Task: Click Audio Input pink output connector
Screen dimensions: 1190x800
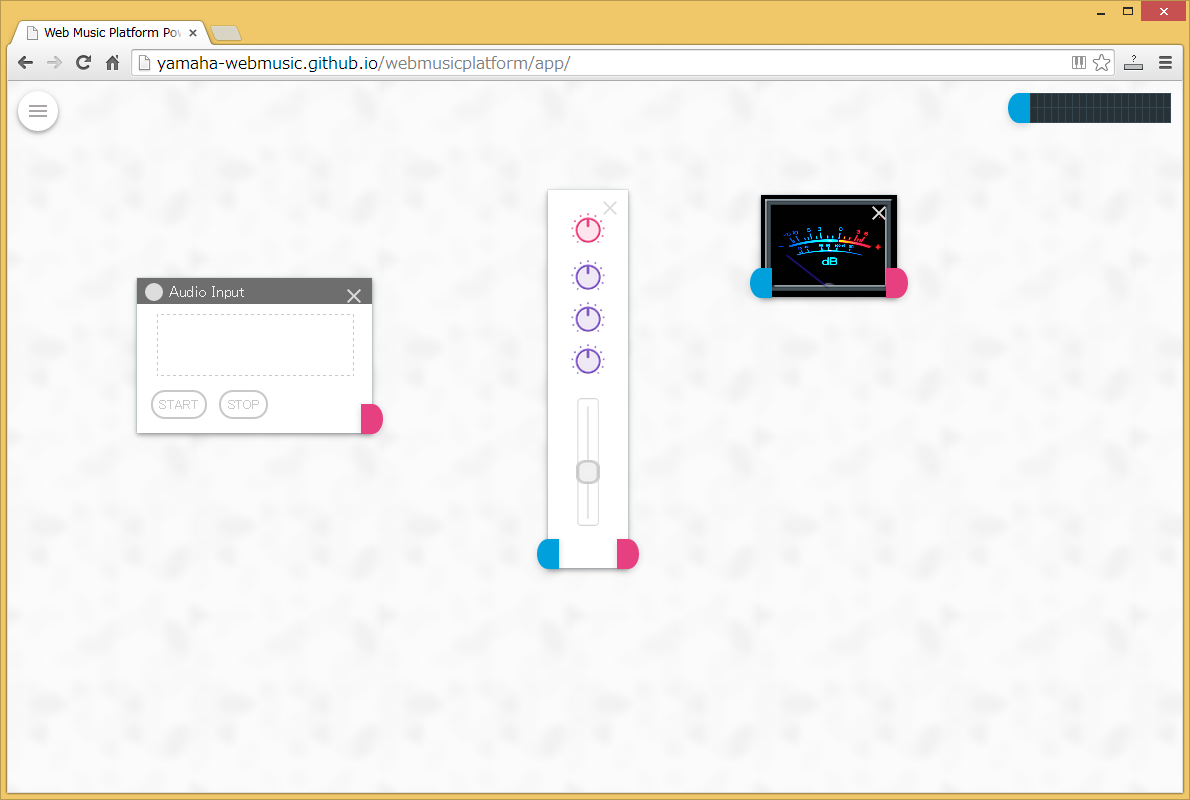Action: point(372,419)
